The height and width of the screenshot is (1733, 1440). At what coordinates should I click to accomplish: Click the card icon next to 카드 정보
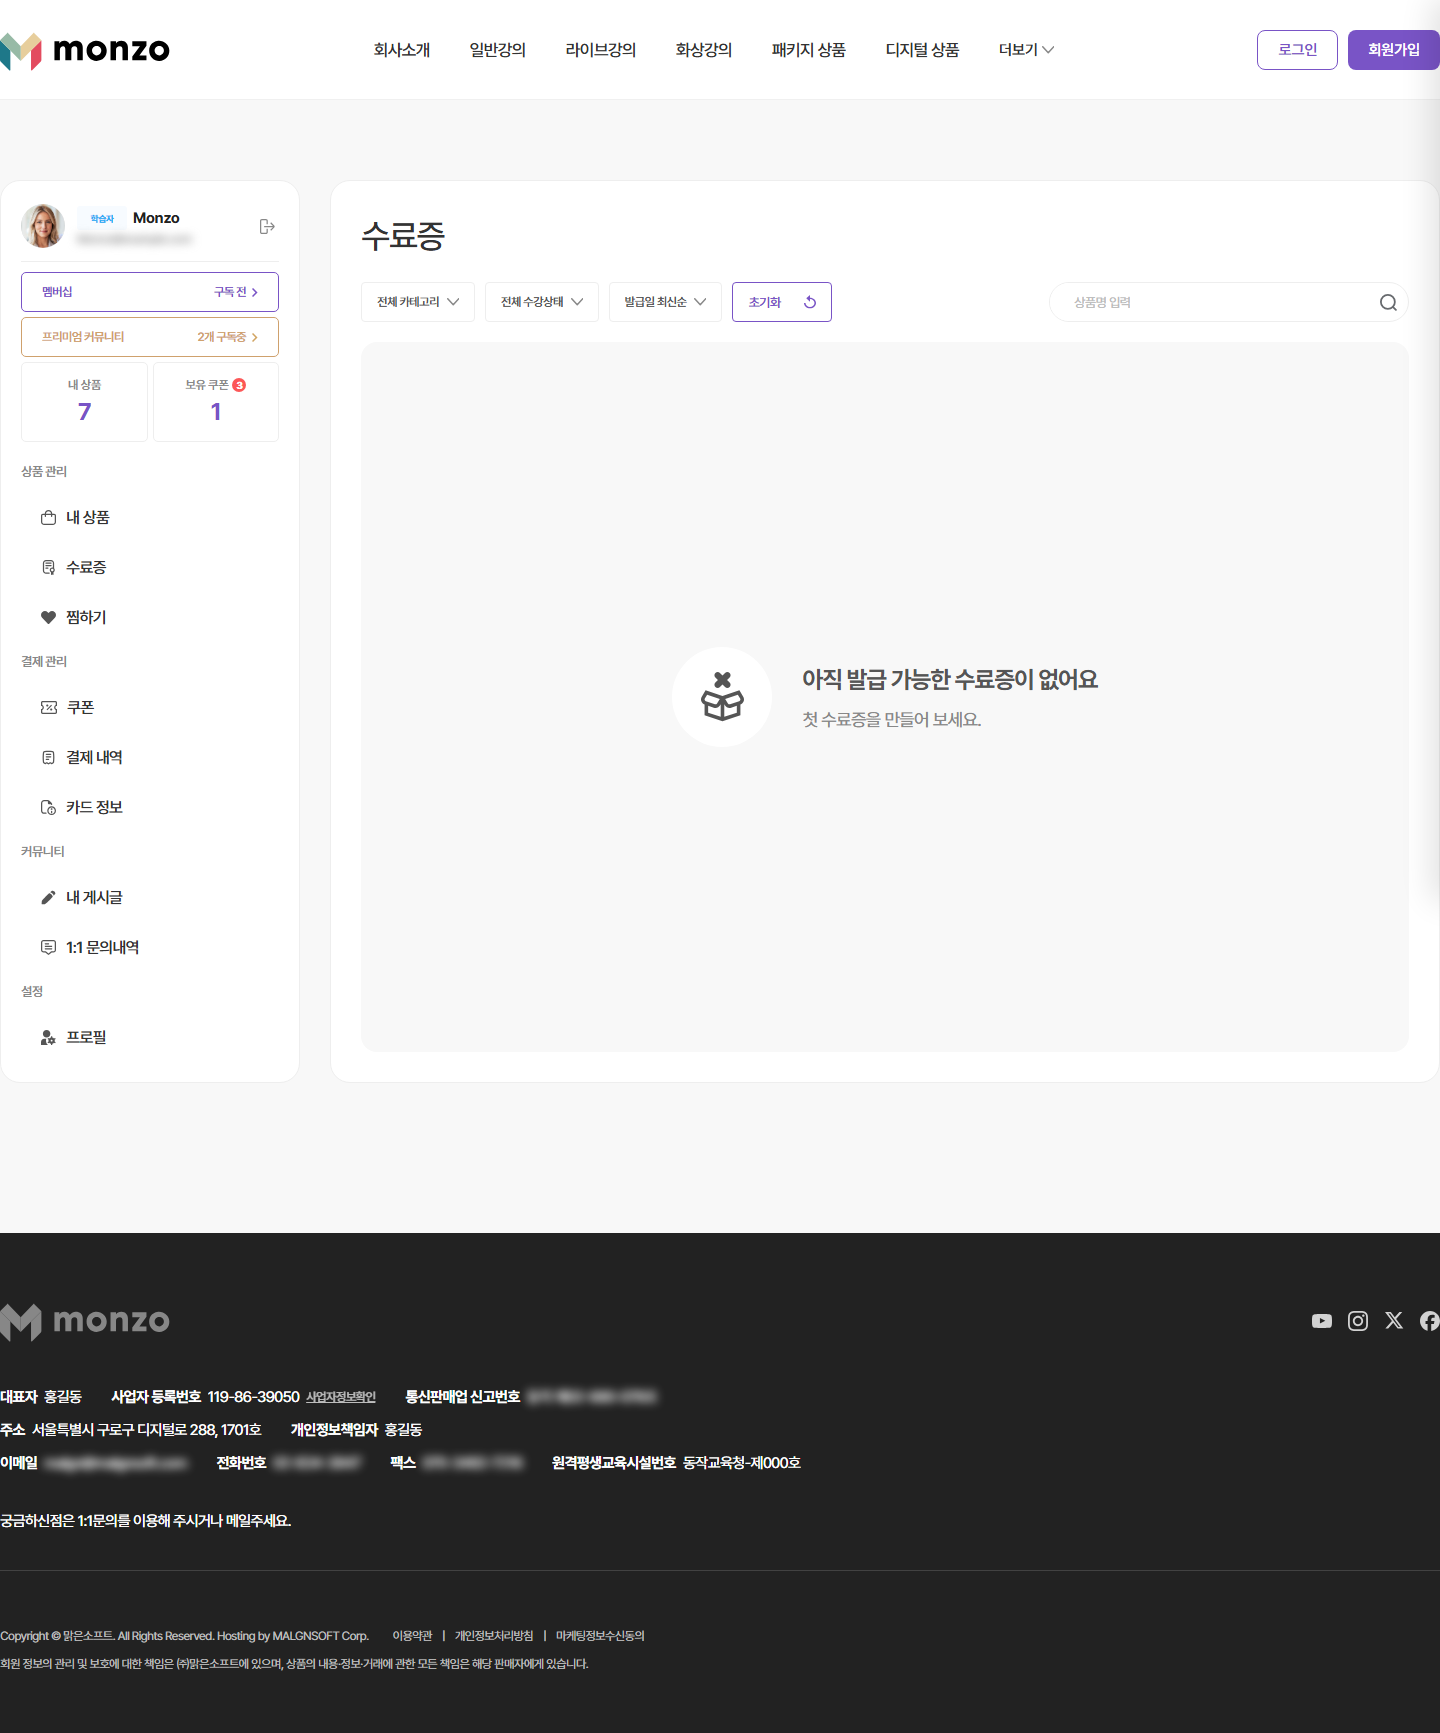point(48,807)
